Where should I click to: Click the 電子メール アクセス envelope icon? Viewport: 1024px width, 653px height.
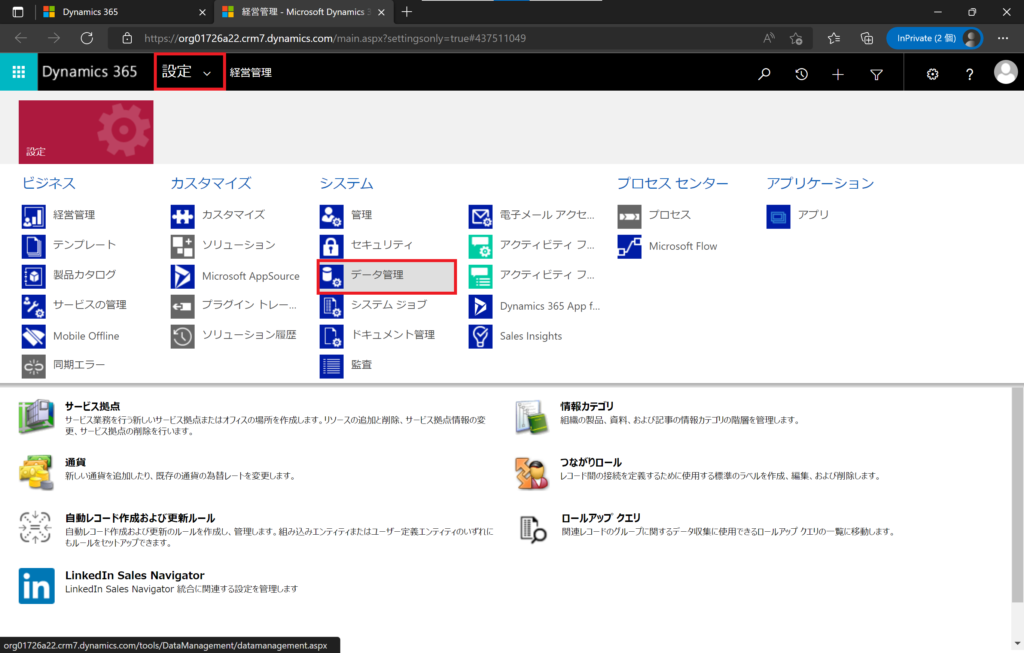(x=480, y=216)
